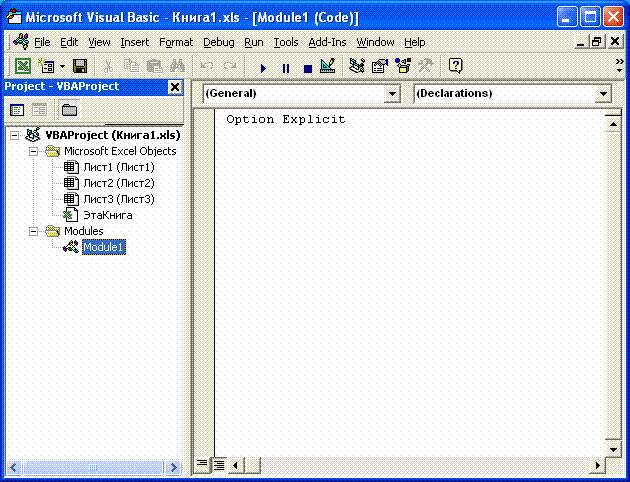The height and width of the screenshot is (482, 630).
Task: Open the Add-Ins menu
Action: click(327, 42)
